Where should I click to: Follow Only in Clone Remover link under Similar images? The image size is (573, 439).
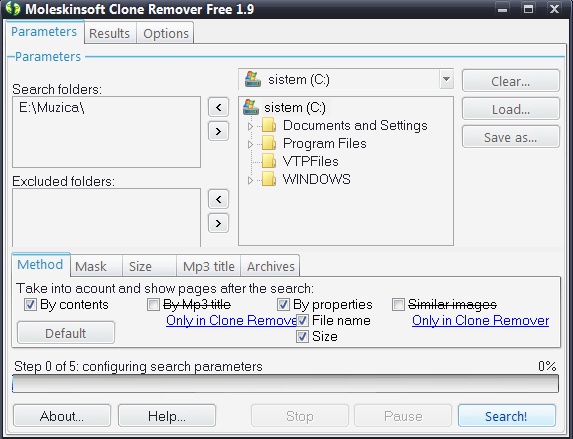[x=480, y=320]
